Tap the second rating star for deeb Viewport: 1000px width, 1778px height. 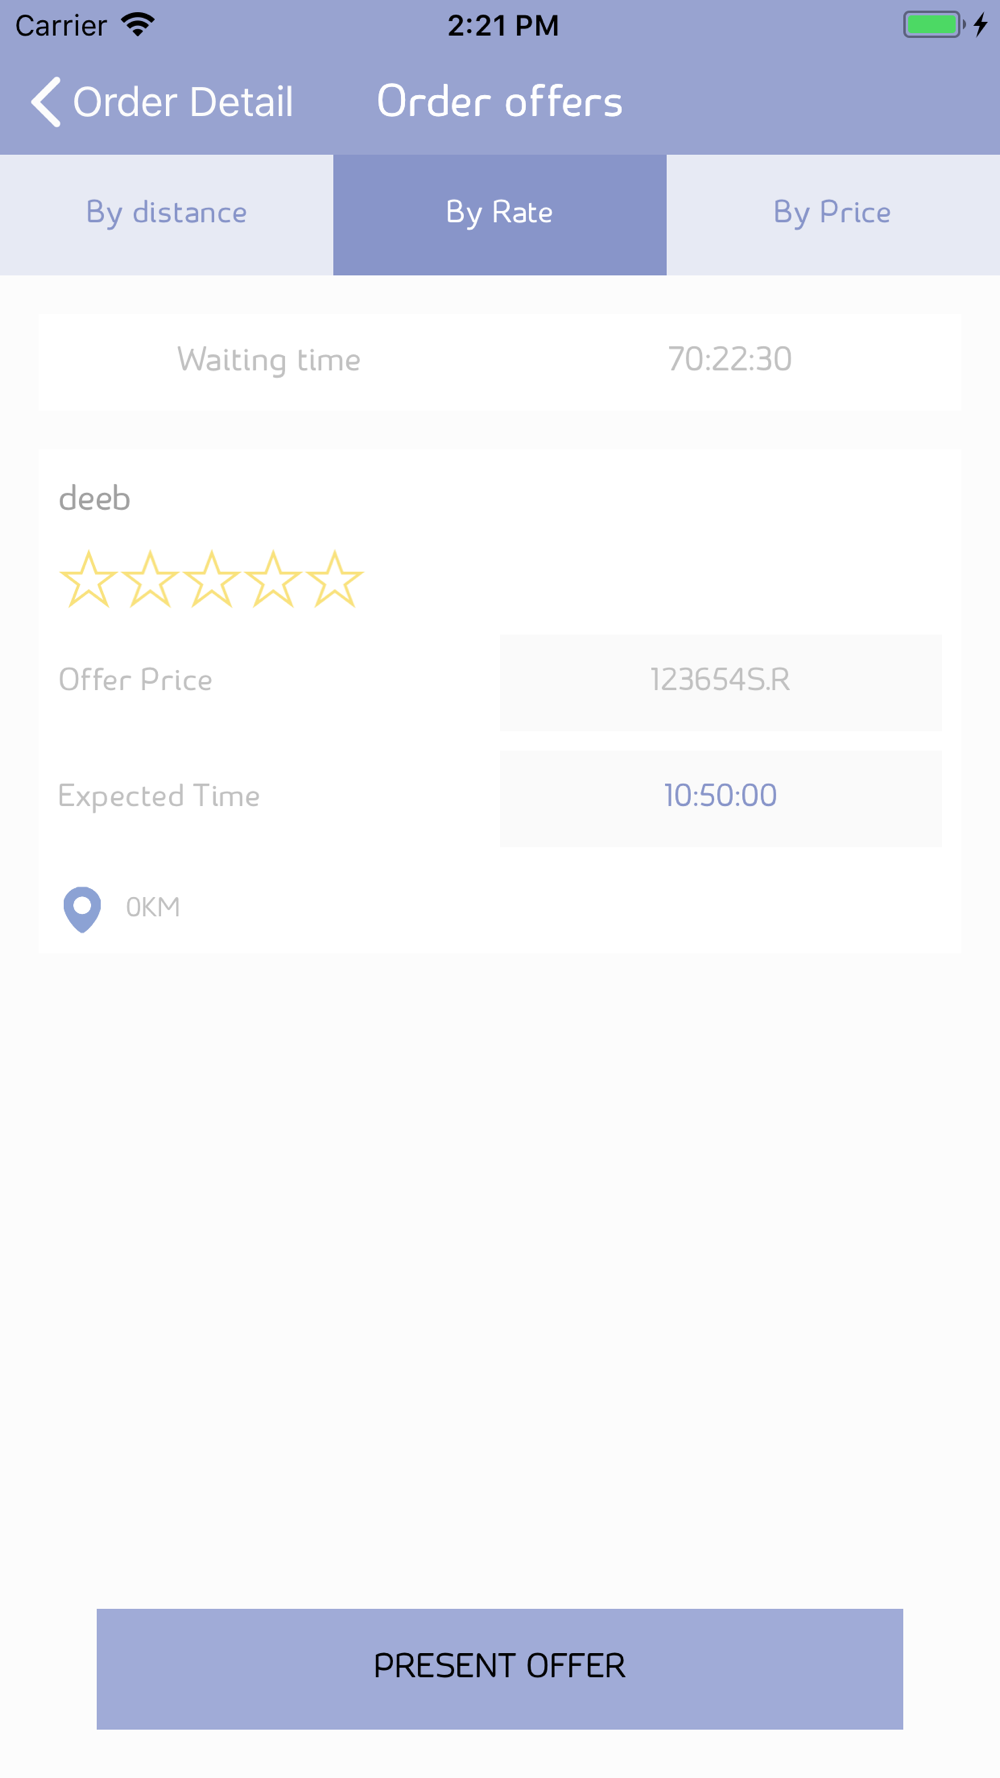pos(150,580)
